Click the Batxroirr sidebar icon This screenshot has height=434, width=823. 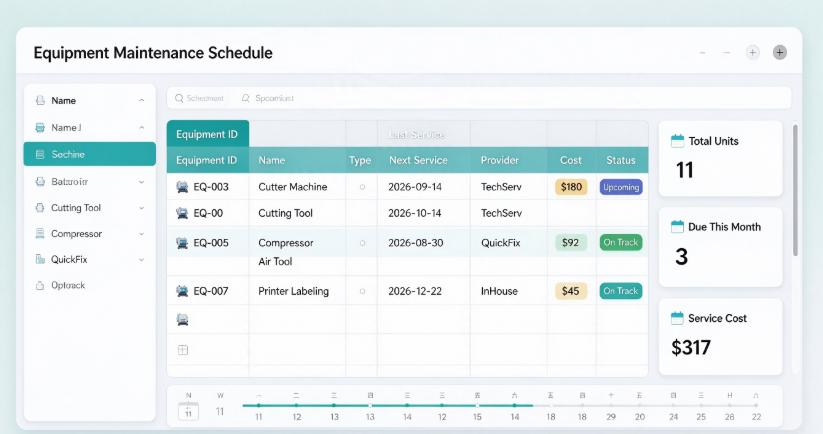pos(40,182)
